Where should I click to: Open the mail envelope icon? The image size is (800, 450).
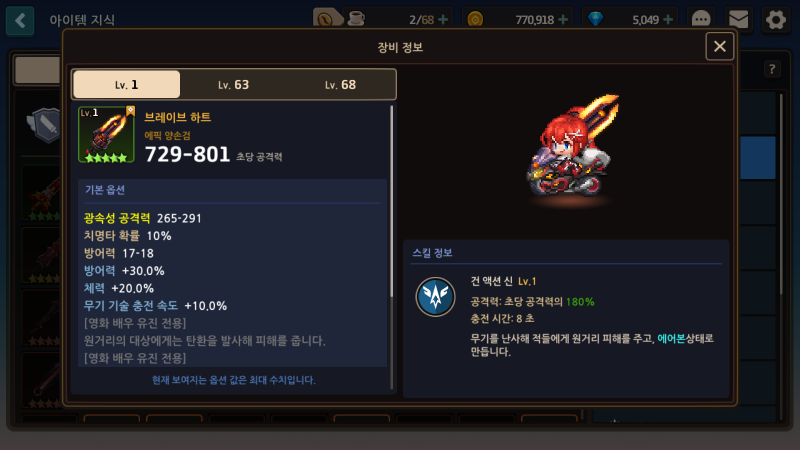(x=738, y=19)
